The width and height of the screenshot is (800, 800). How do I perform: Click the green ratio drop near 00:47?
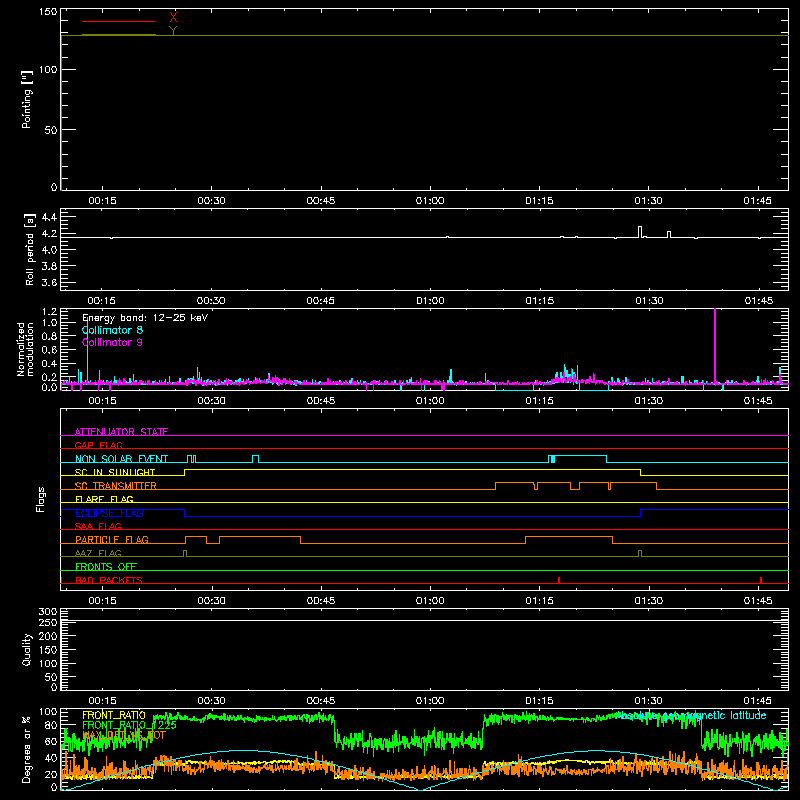click(x=335, y=729)
